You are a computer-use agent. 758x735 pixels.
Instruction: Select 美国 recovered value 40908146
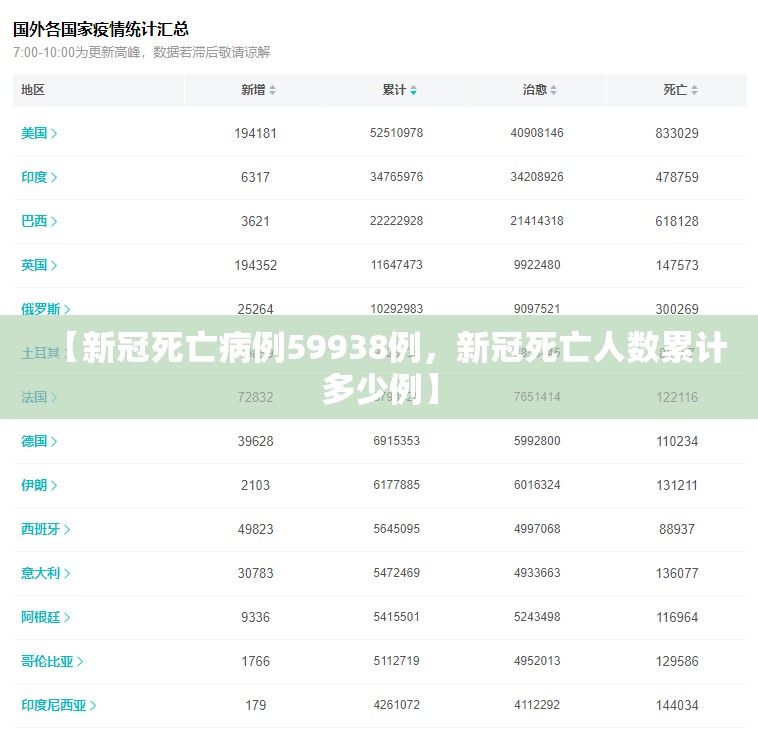(537, 133)
